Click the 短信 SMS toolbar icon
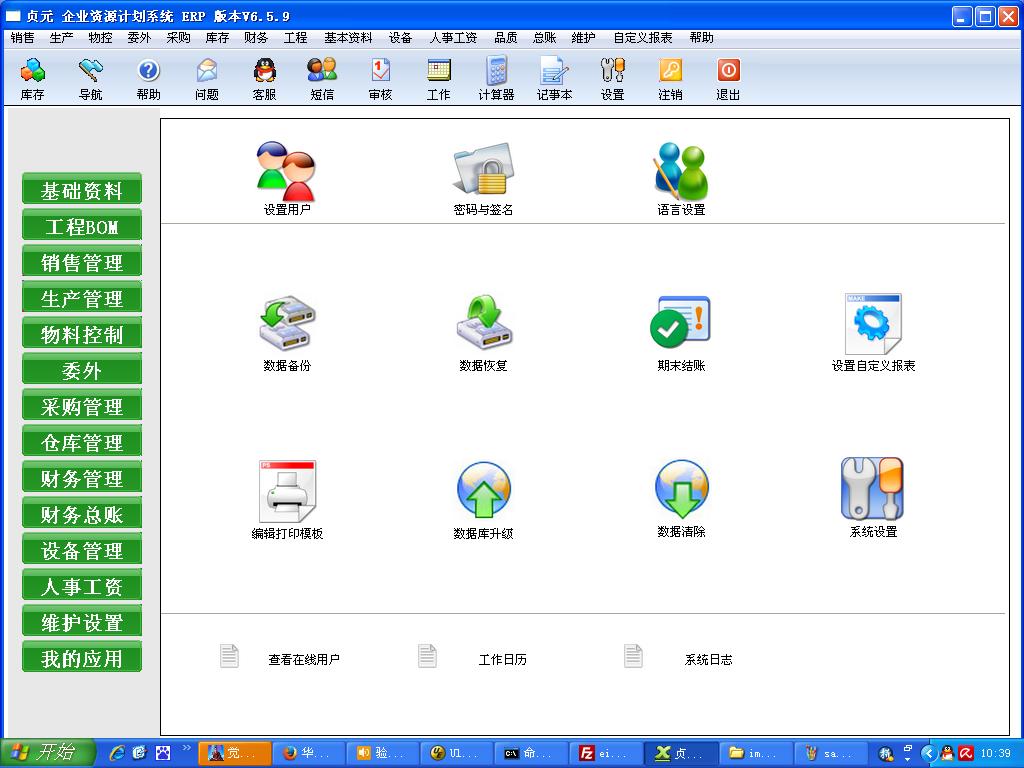The height and width of the screenshot is (768, 1024). tap(322, 79)
